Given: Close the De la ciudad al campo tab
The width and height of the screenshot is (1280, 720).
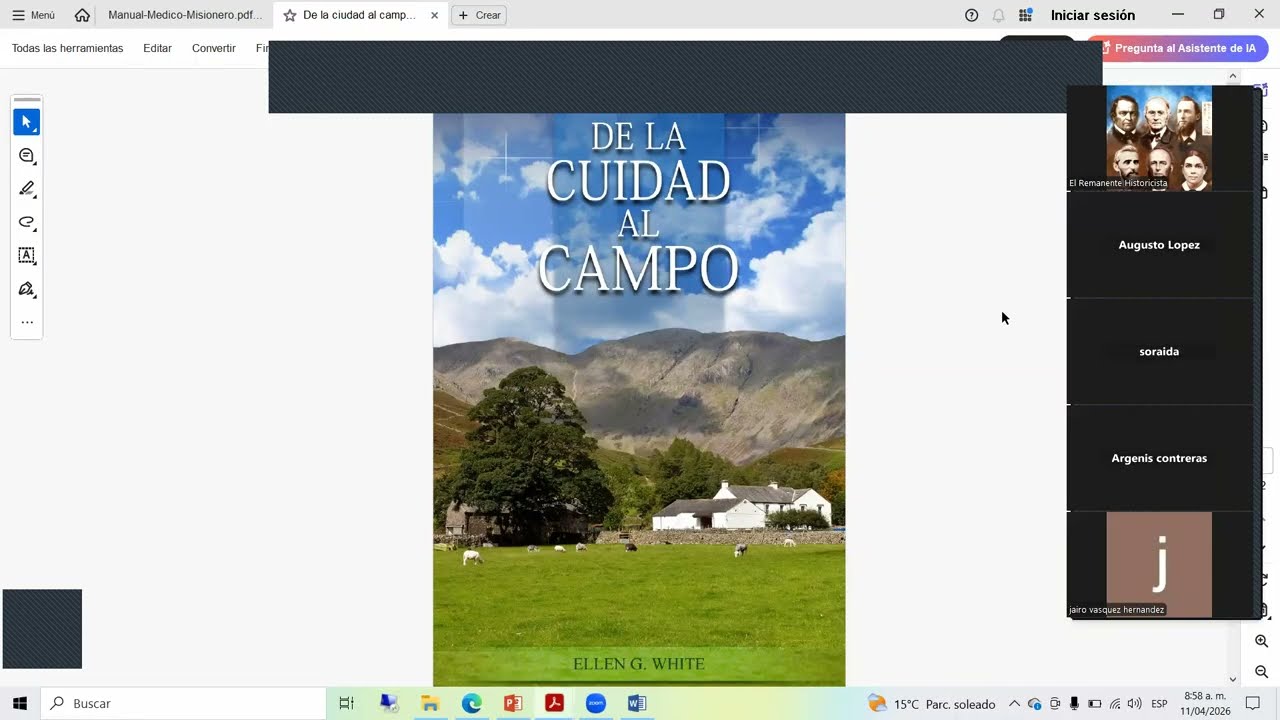Looking at the screenshot, I should pos(434,15).
